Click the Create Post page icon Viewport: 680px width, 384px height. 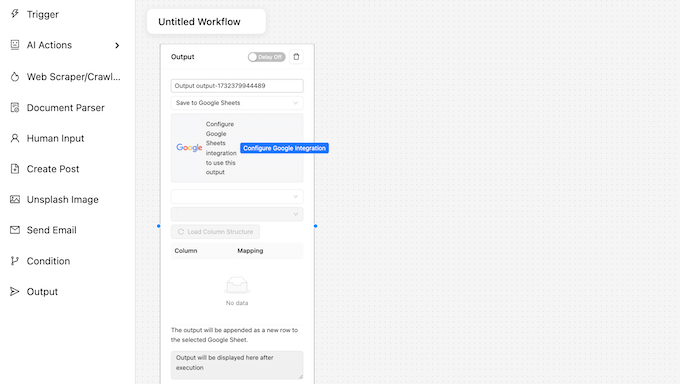pyautogui.click(x=15, y=169)
